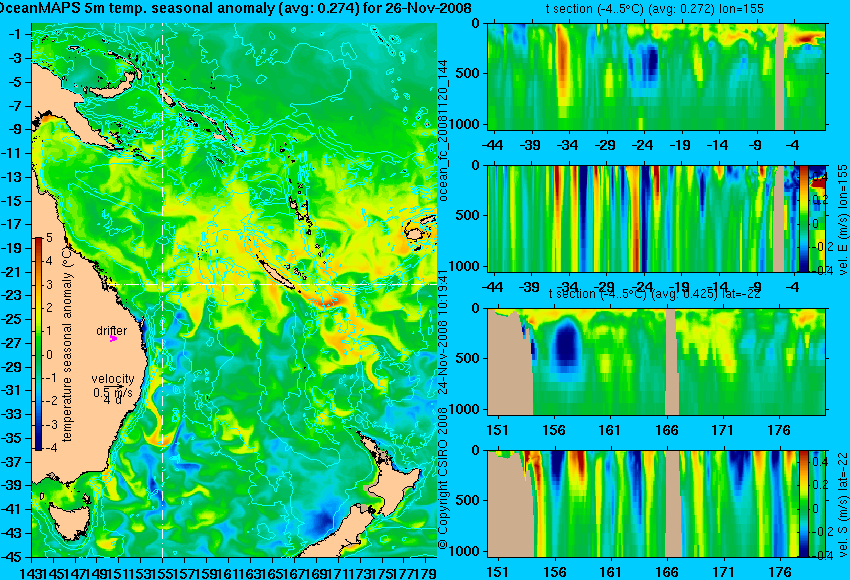Click tick "171" under the lat=-22 temperature section

[x=723, y=430]
